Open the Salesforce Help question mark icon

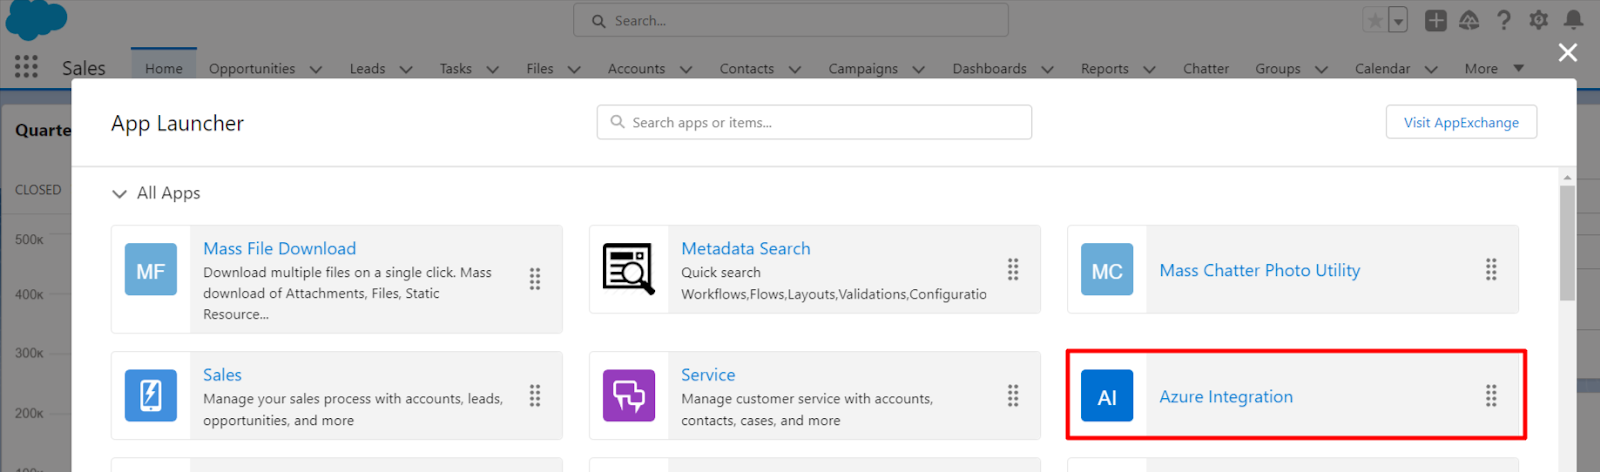point(1503,20)
